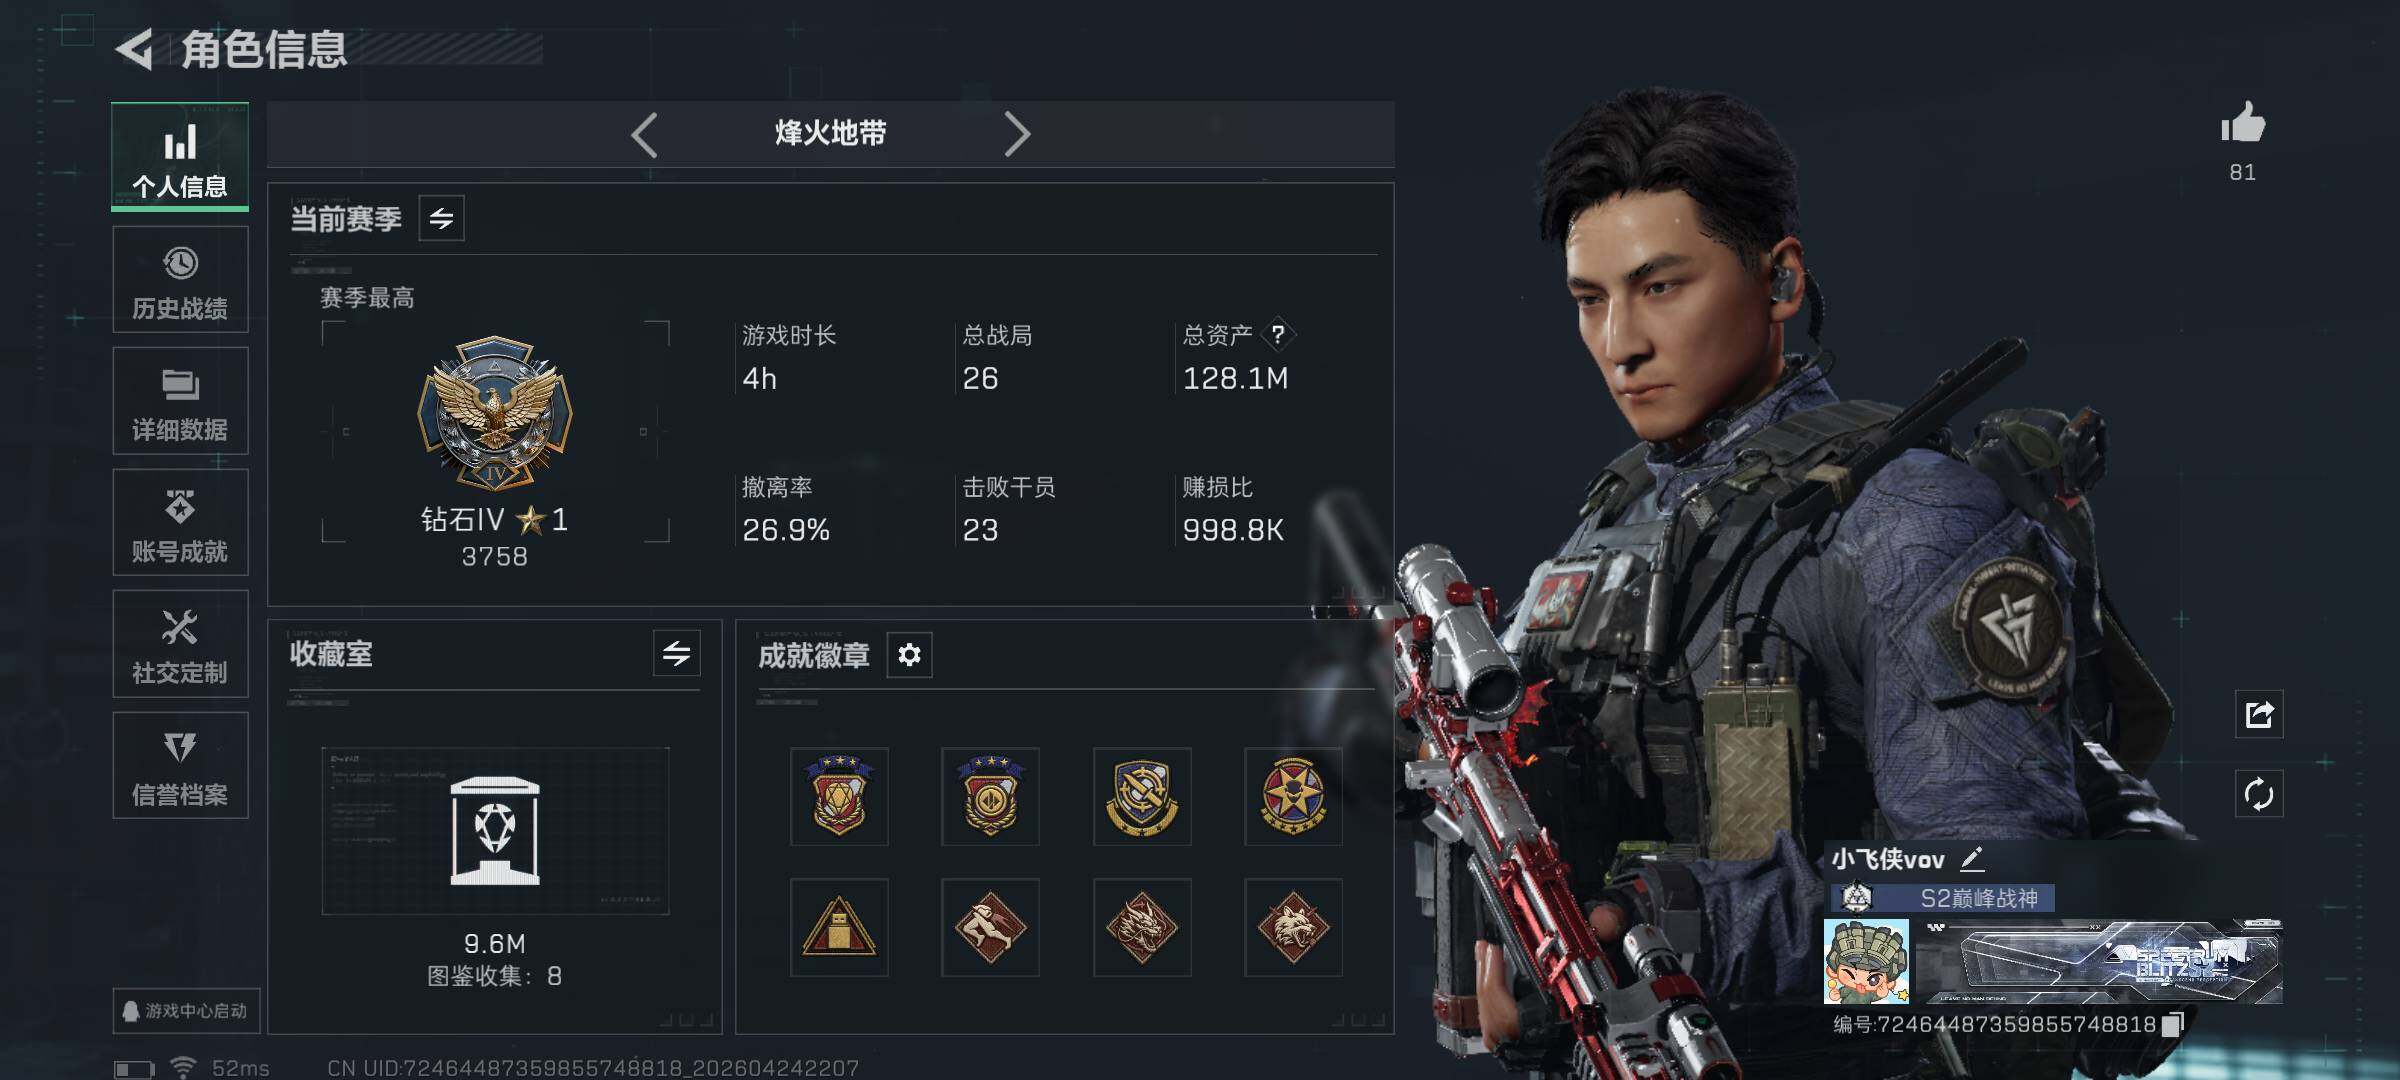
Task: Open the 信誉档案 reputation tab
Action: [180, 766]
